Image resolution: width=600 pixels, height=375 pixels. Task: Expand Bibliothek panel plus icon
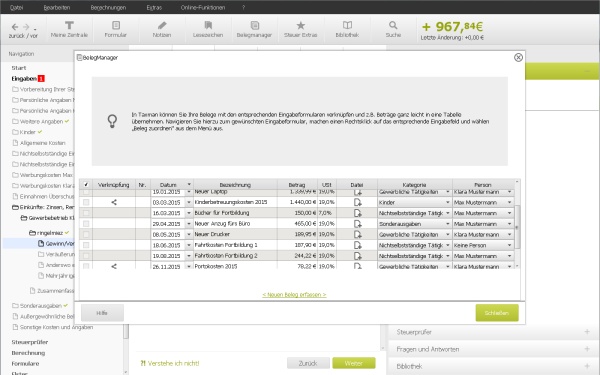point(587,366)
